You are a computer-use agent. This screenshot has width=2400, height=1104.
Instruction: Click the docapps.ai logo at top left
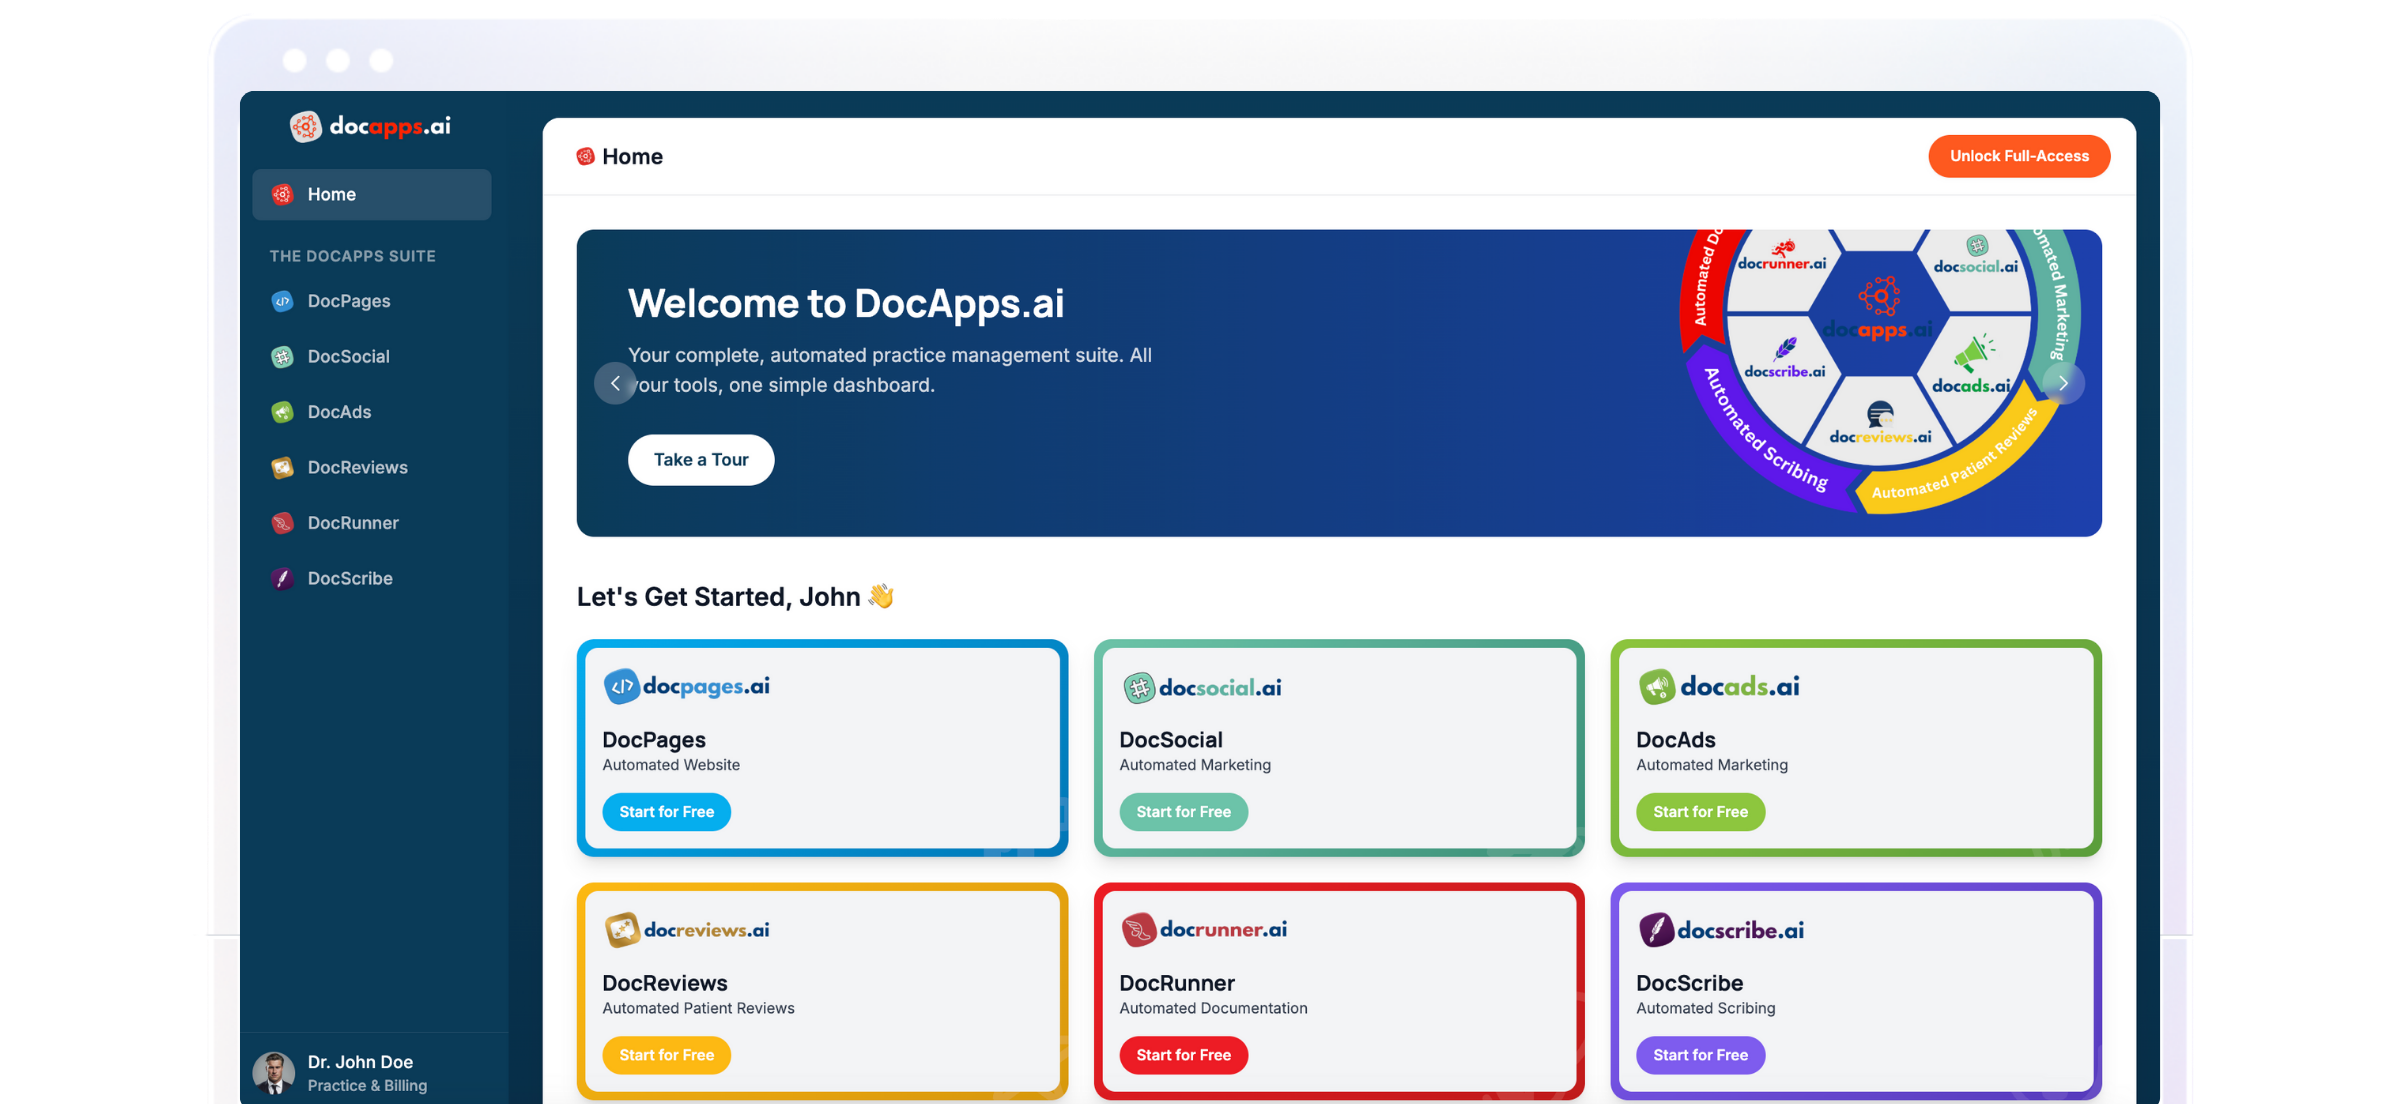370,127
